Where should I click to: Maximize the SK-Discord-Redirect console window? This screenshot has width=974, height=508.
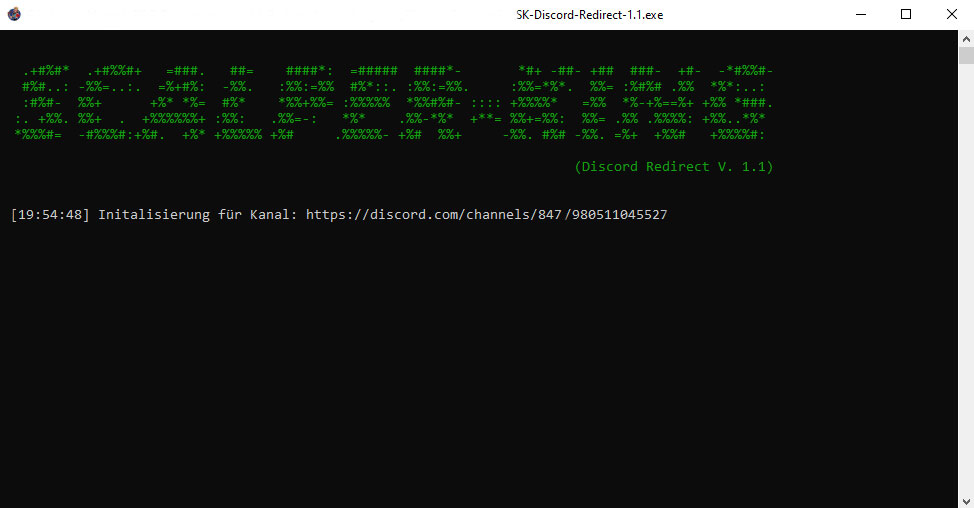906,14
